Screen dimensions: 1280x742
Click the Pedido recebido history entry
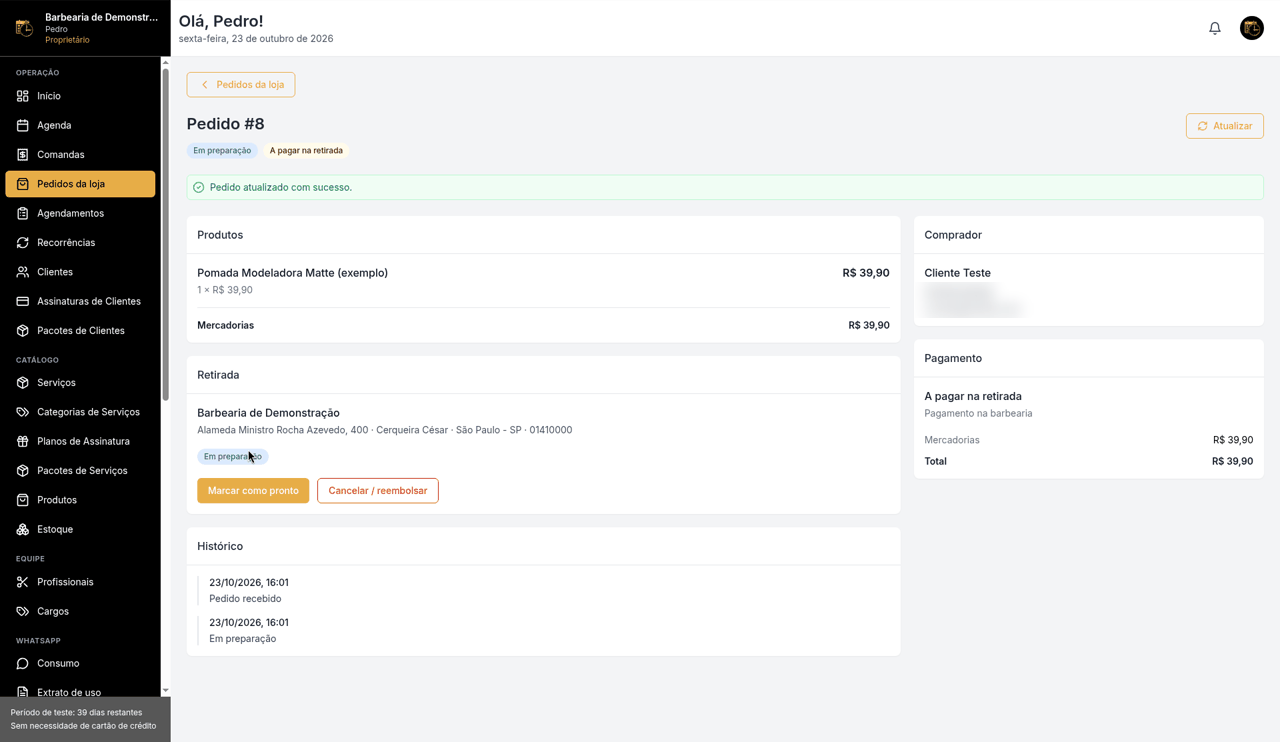coord(245,599)
